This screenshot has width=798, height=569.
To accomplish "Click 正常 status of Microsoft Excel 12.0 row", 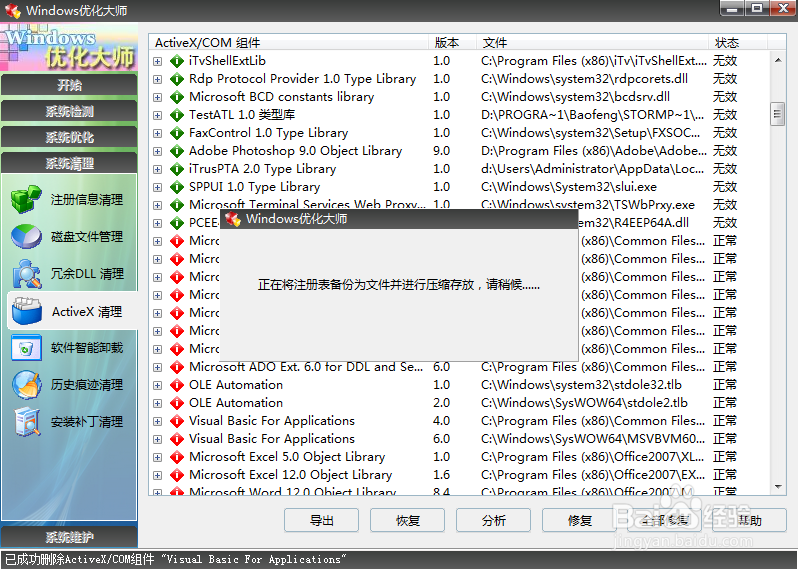I will tap(725, 474).
